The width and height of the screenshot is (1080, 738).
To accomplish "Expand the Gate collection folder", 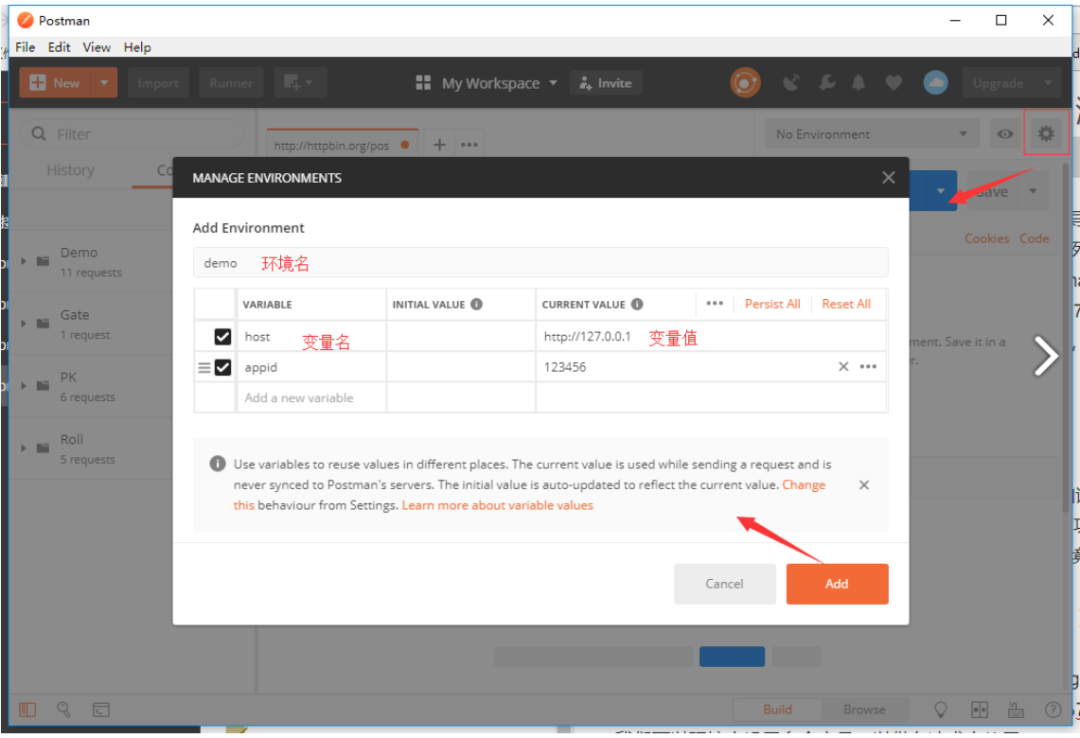I will tap(24, 323).
